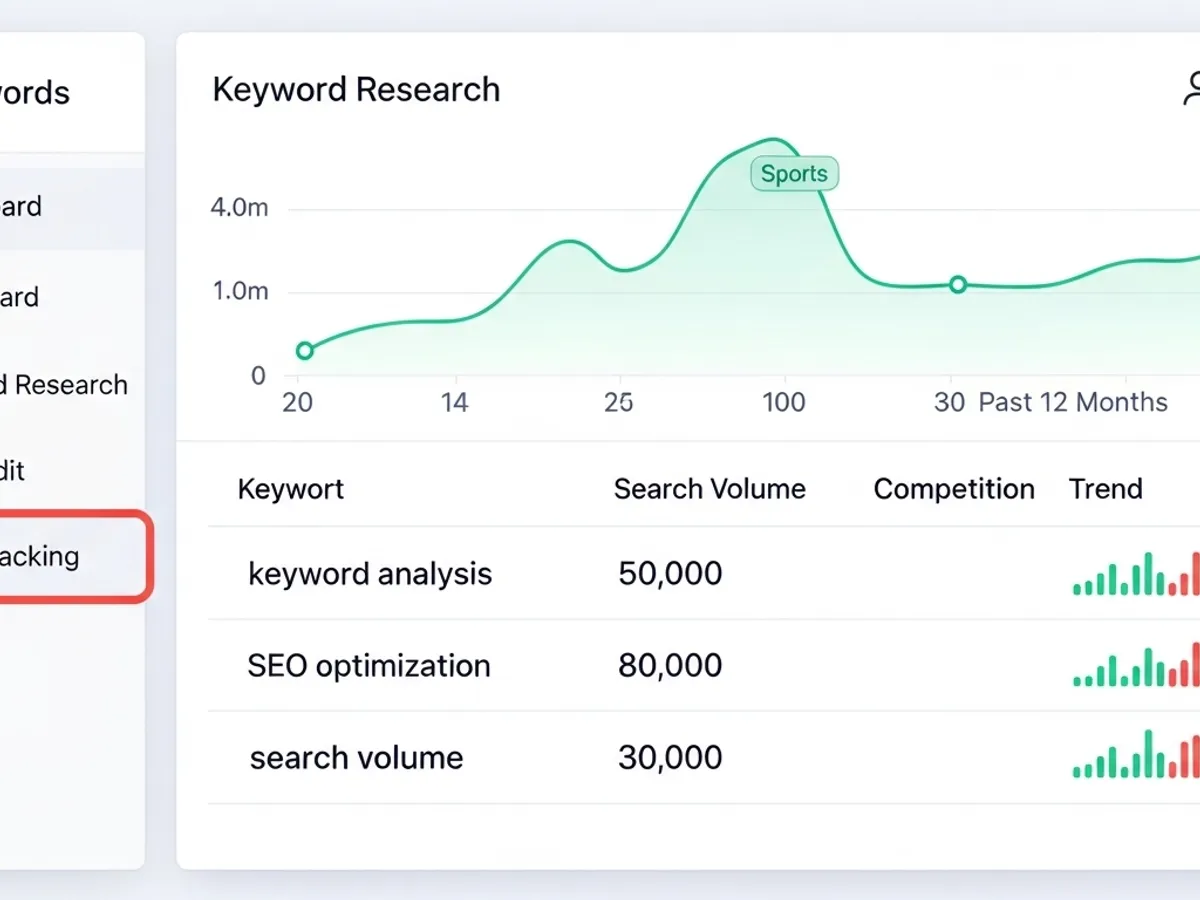Click the first data point on chart line
Screen dimensions: 1200x900
tap(305, 351)
